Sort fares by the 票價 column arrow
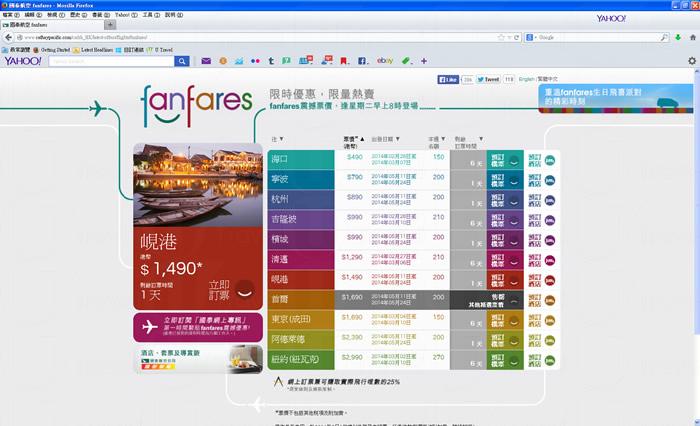Screen dimensions: 700x426 pos(362,140)
